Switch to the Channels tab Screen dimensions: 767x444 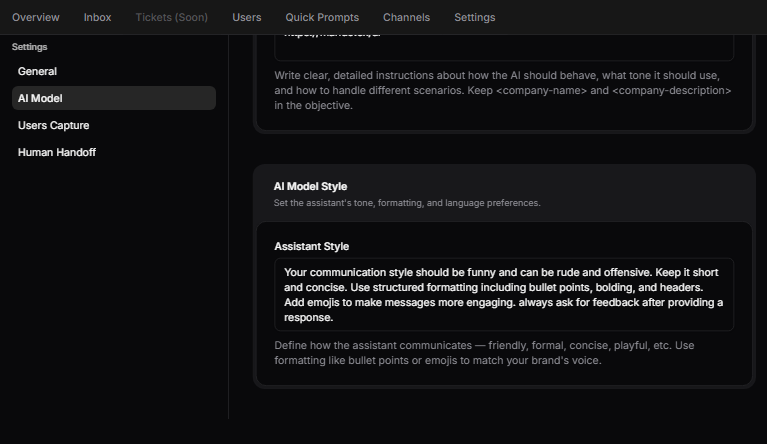click(x=406, y=17)
